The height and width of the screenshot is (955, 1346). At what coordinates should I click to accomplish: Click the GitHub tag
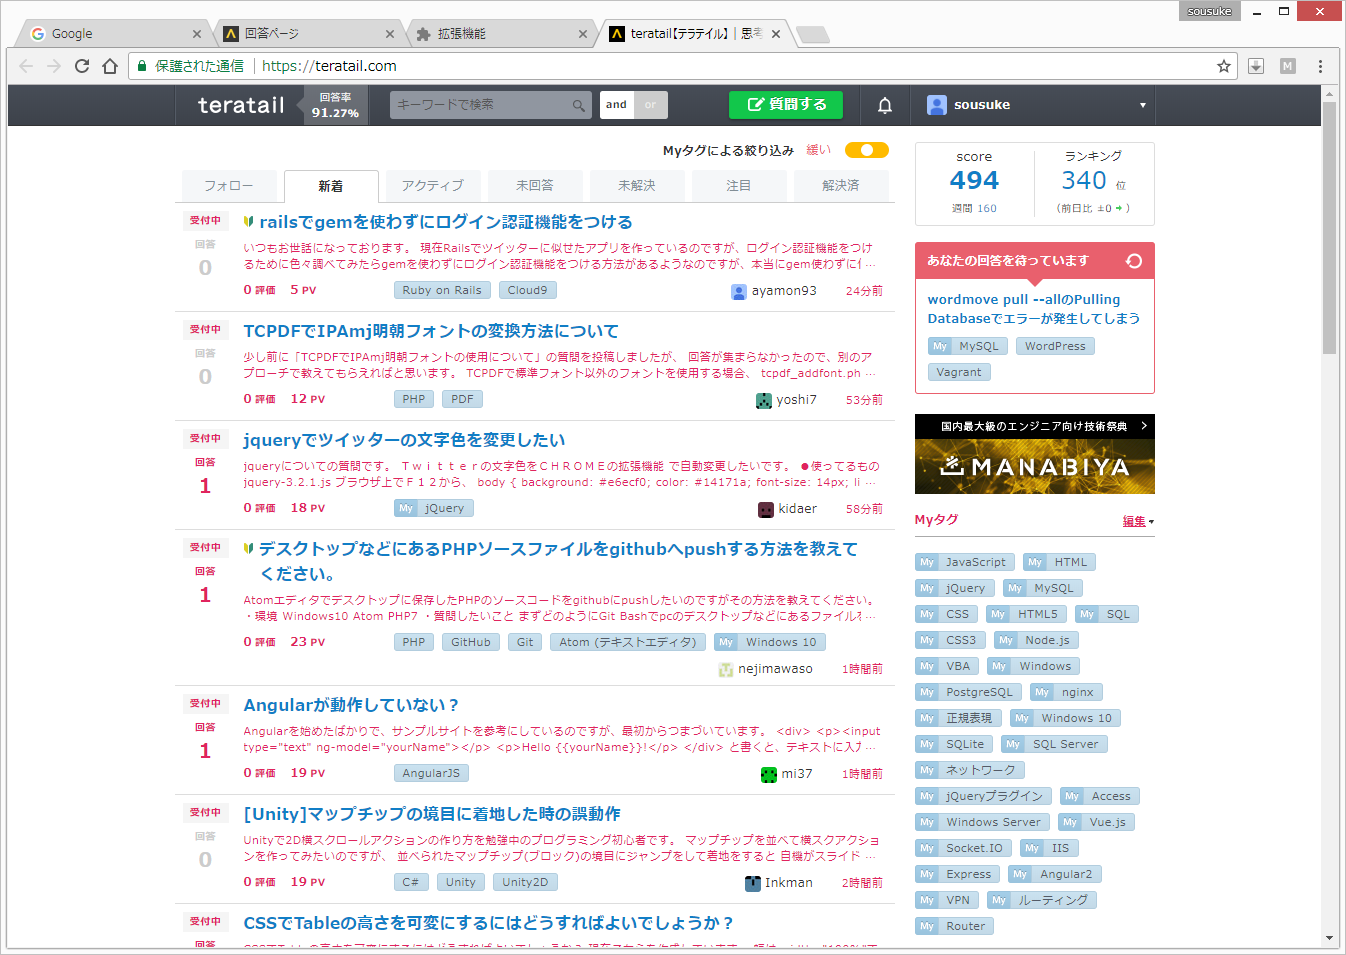pos(471,642)
